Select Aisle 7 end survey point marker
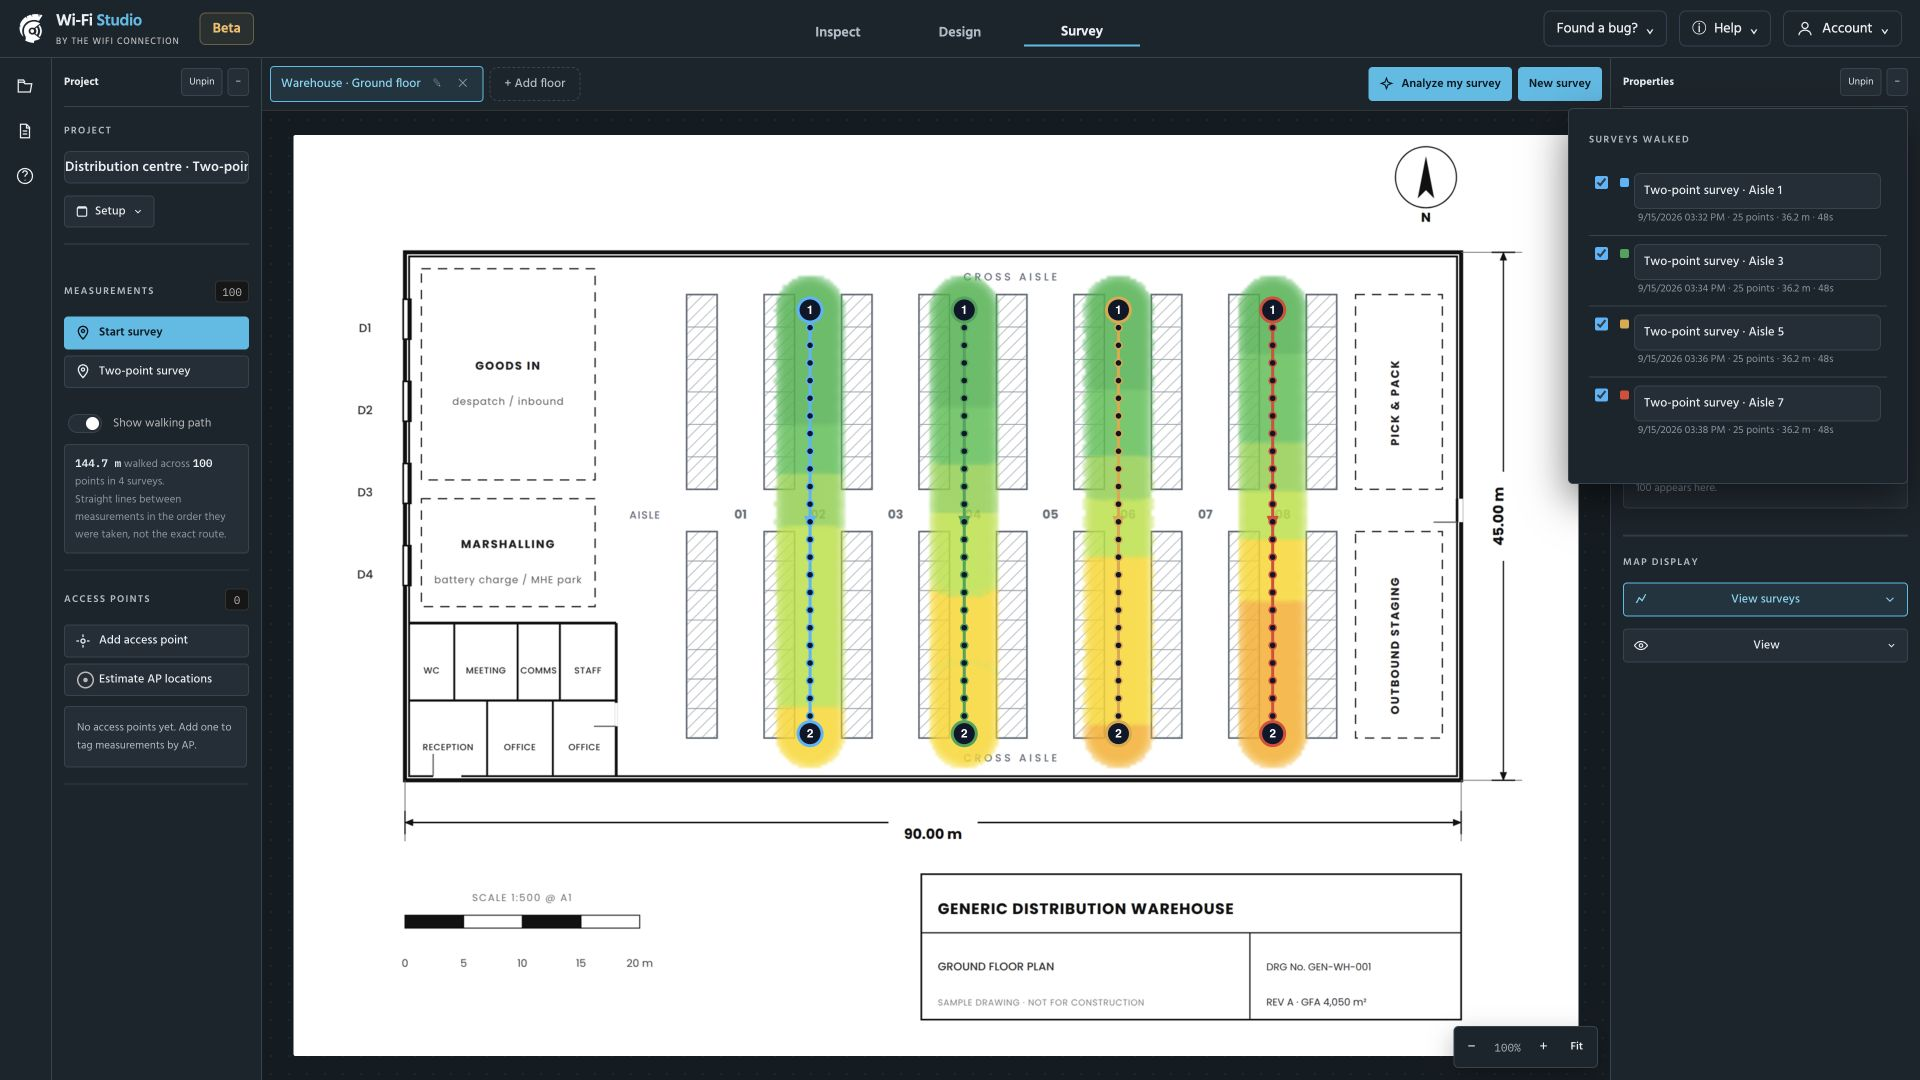The width and height of the screenshot is (1920, 1080). 1272,734
